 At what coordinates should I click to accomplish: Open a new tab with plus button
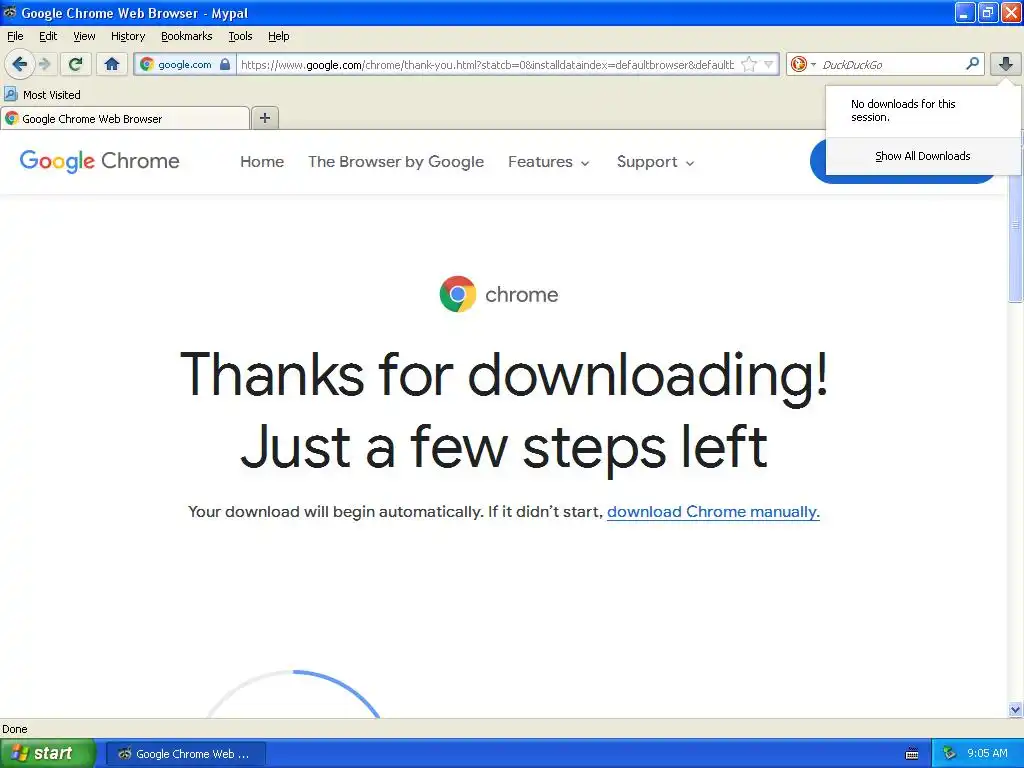(264, 118)
